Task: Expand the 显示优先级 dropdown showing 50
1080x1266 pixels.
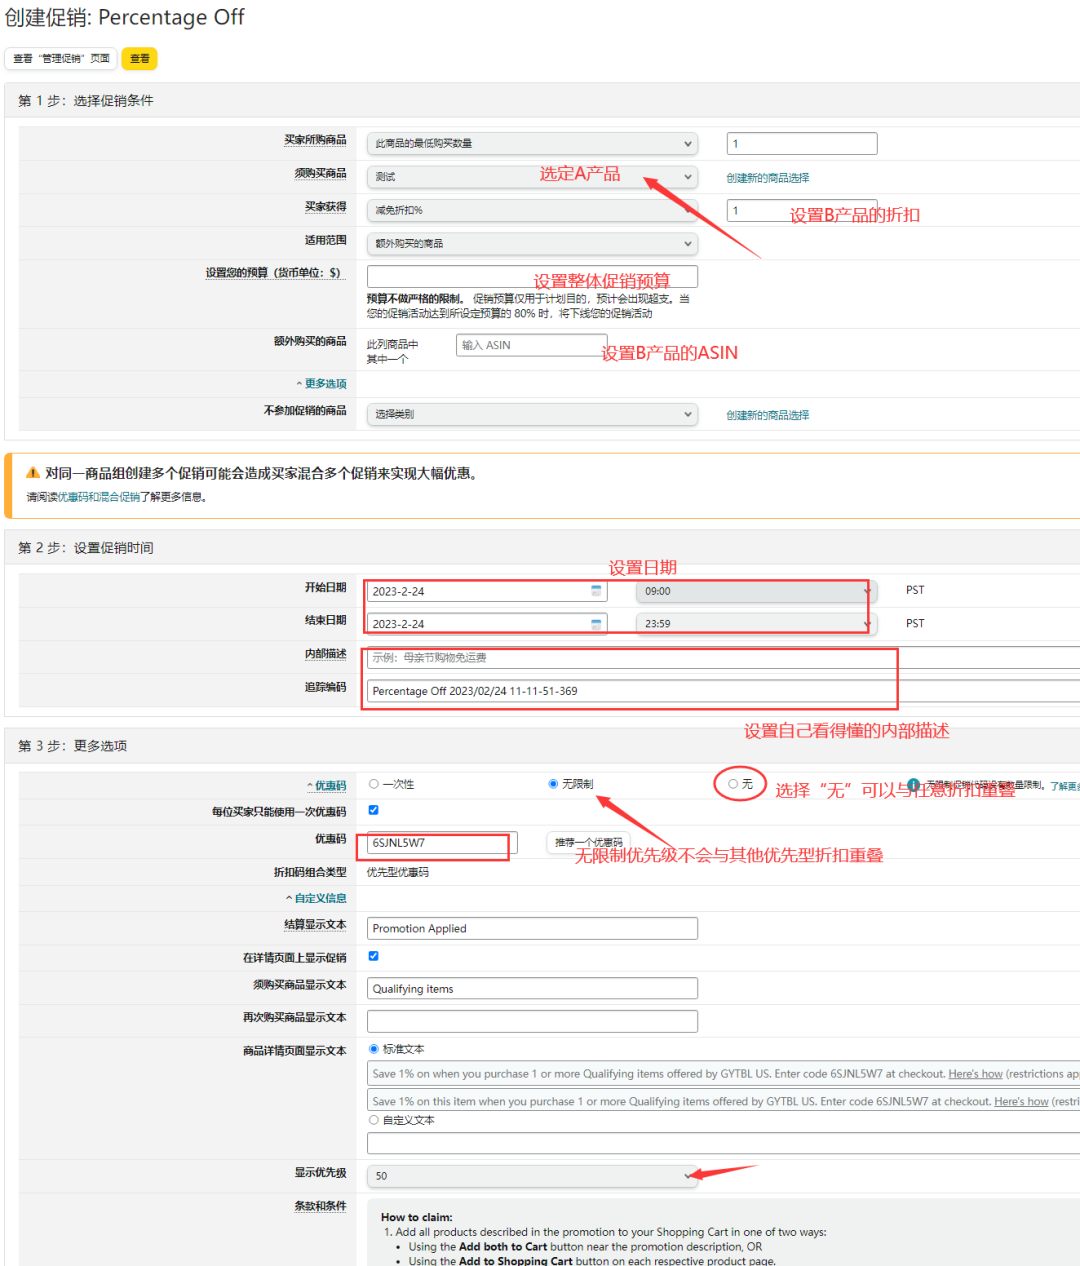Action: point(532,1176)
